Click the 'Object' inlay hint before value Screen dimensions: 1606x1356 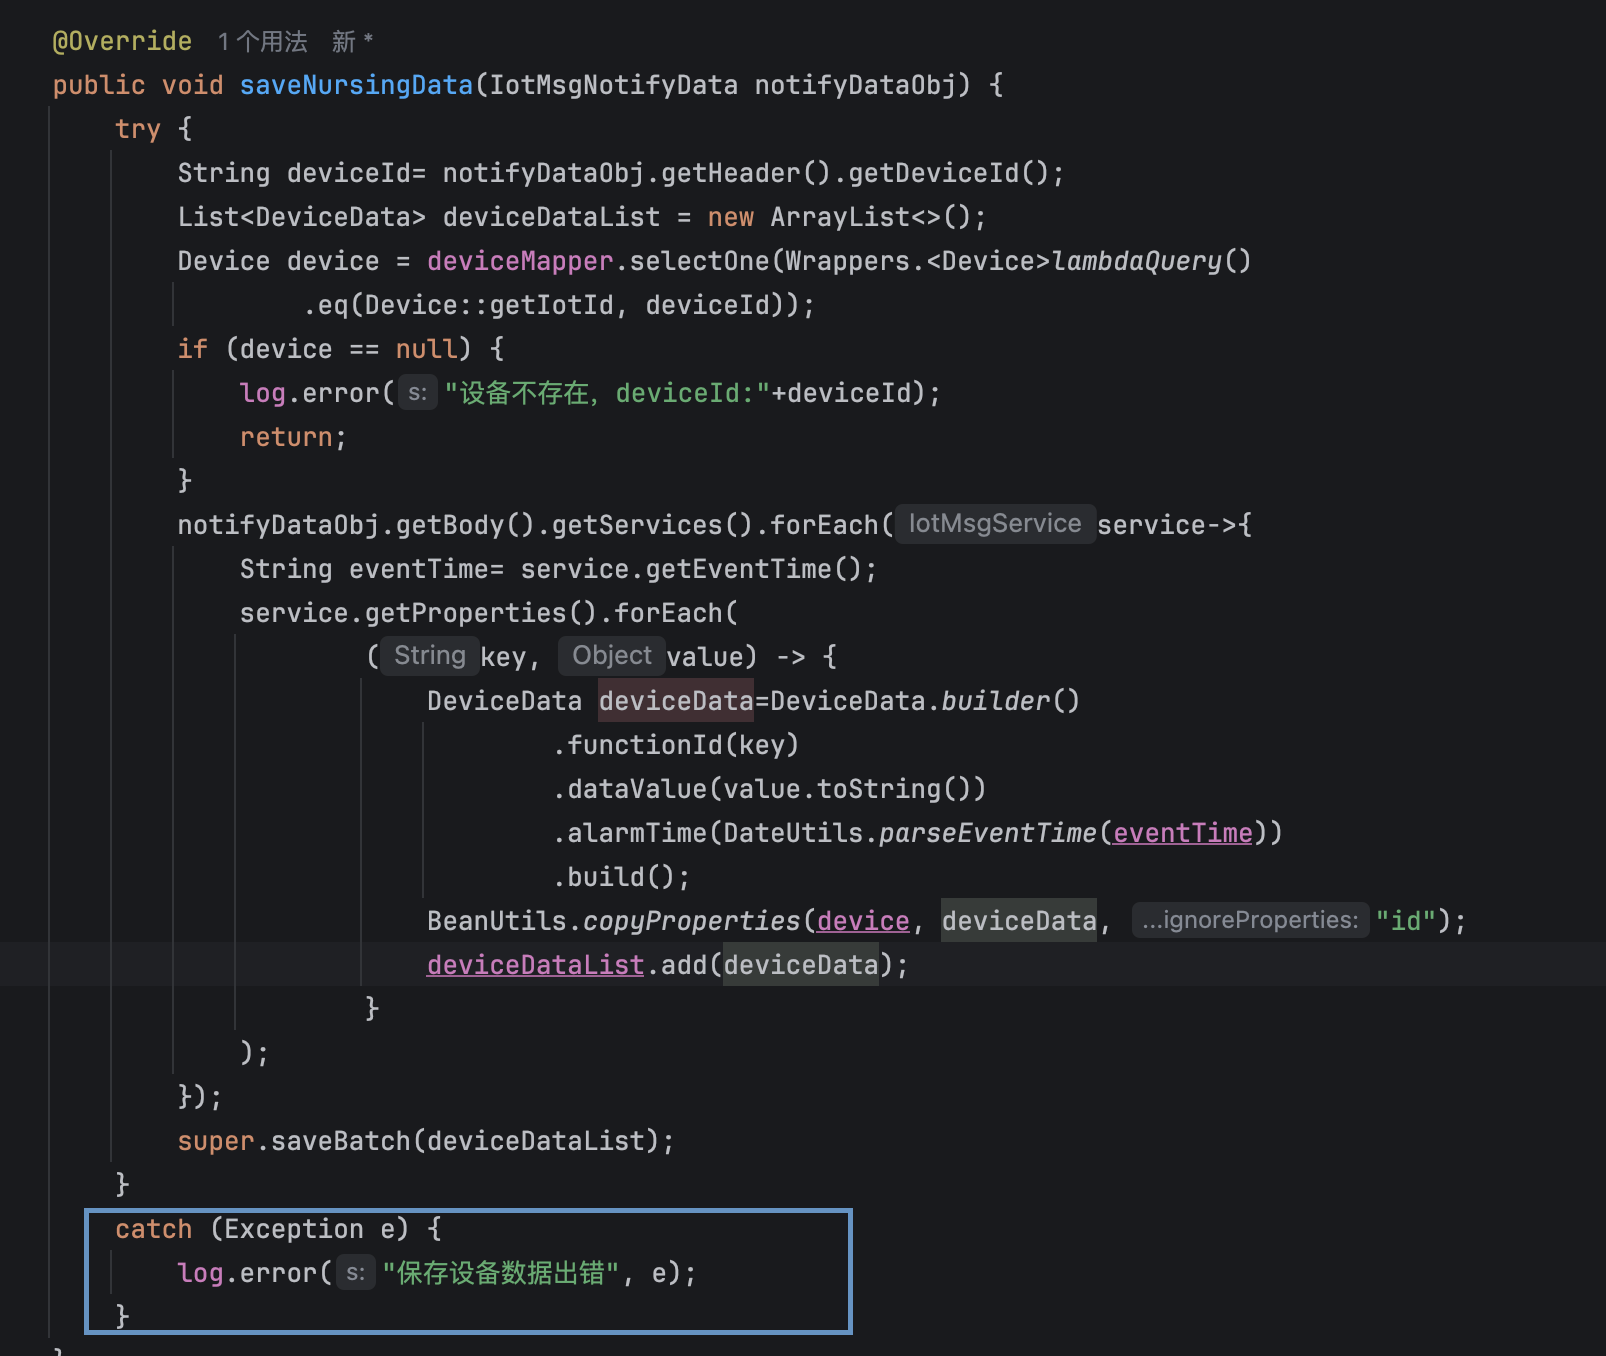(612, 656)
